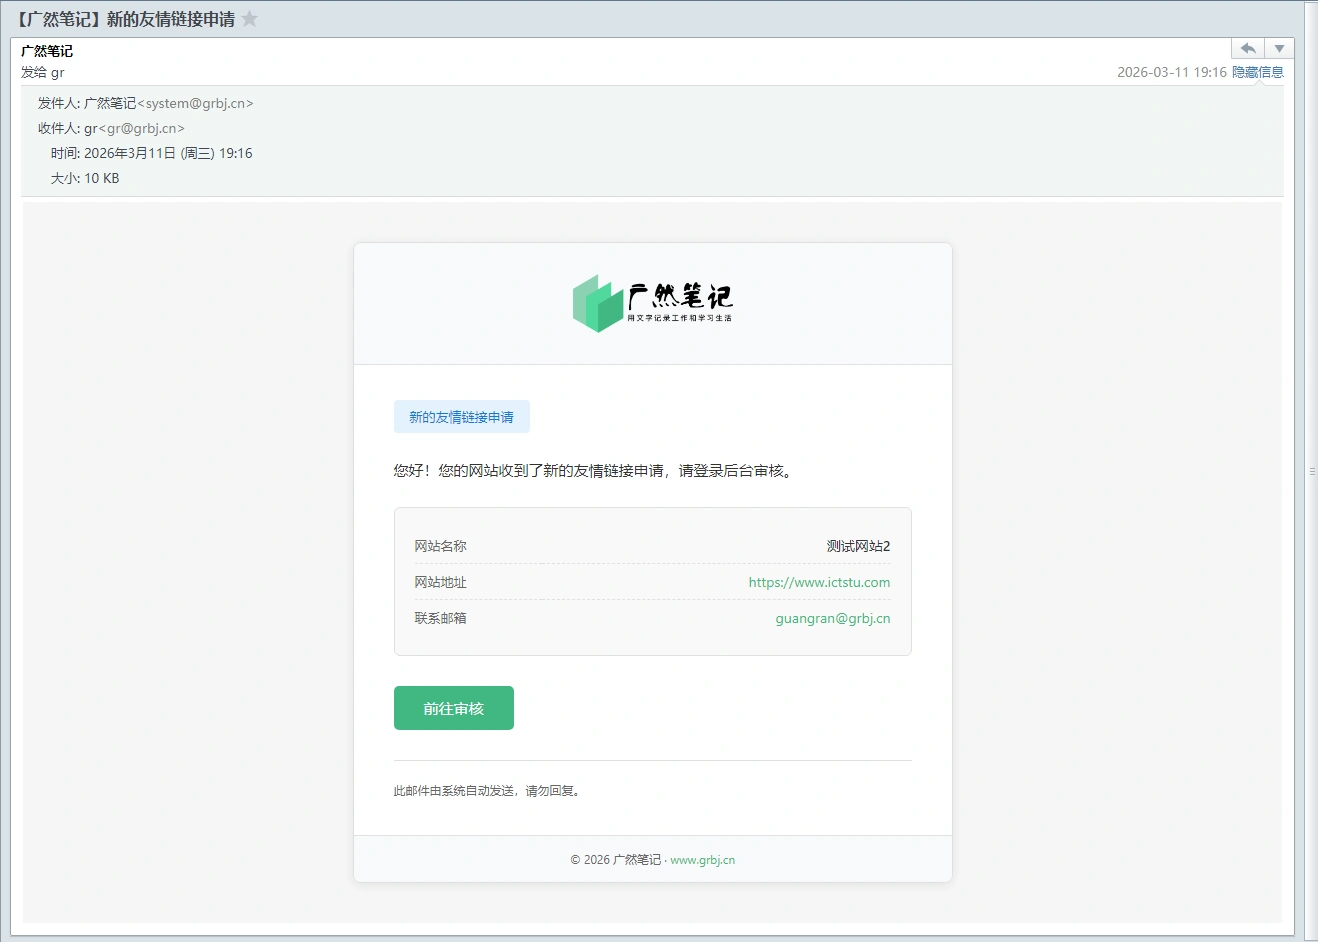Screen dimensions: 1318x942
Task: Open the www.grbj.cn footer link
Action: pos(702,860)
